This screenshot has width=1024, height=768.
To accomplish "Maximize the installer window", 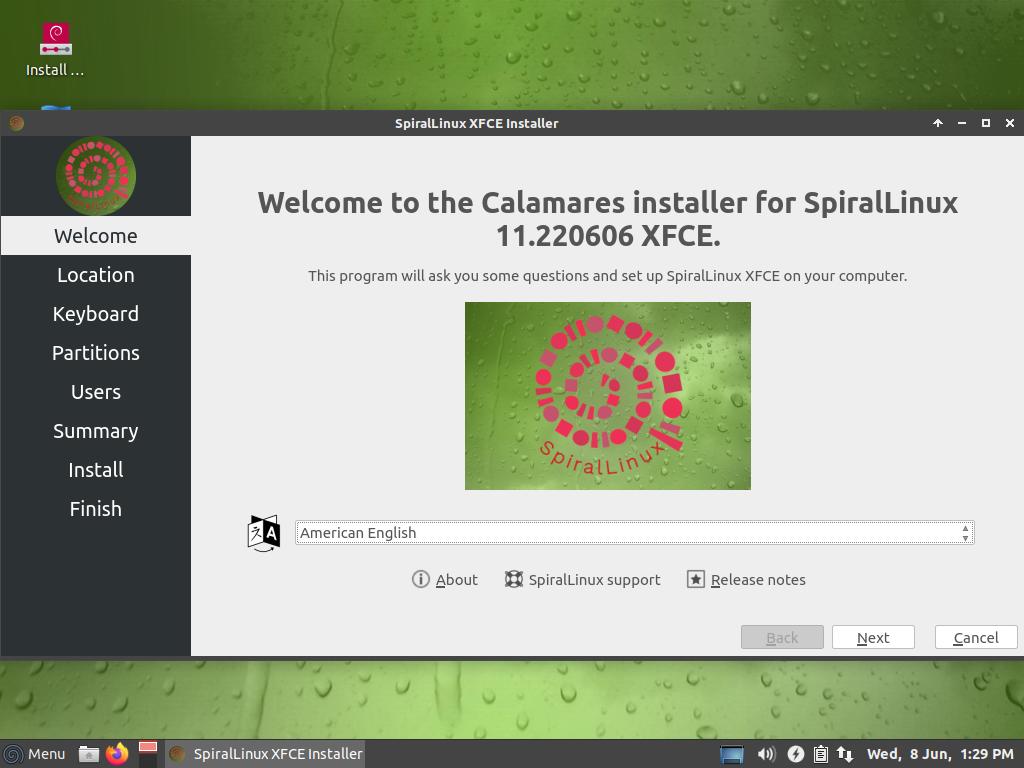I will pyautogui.click(x=985, y=123).
